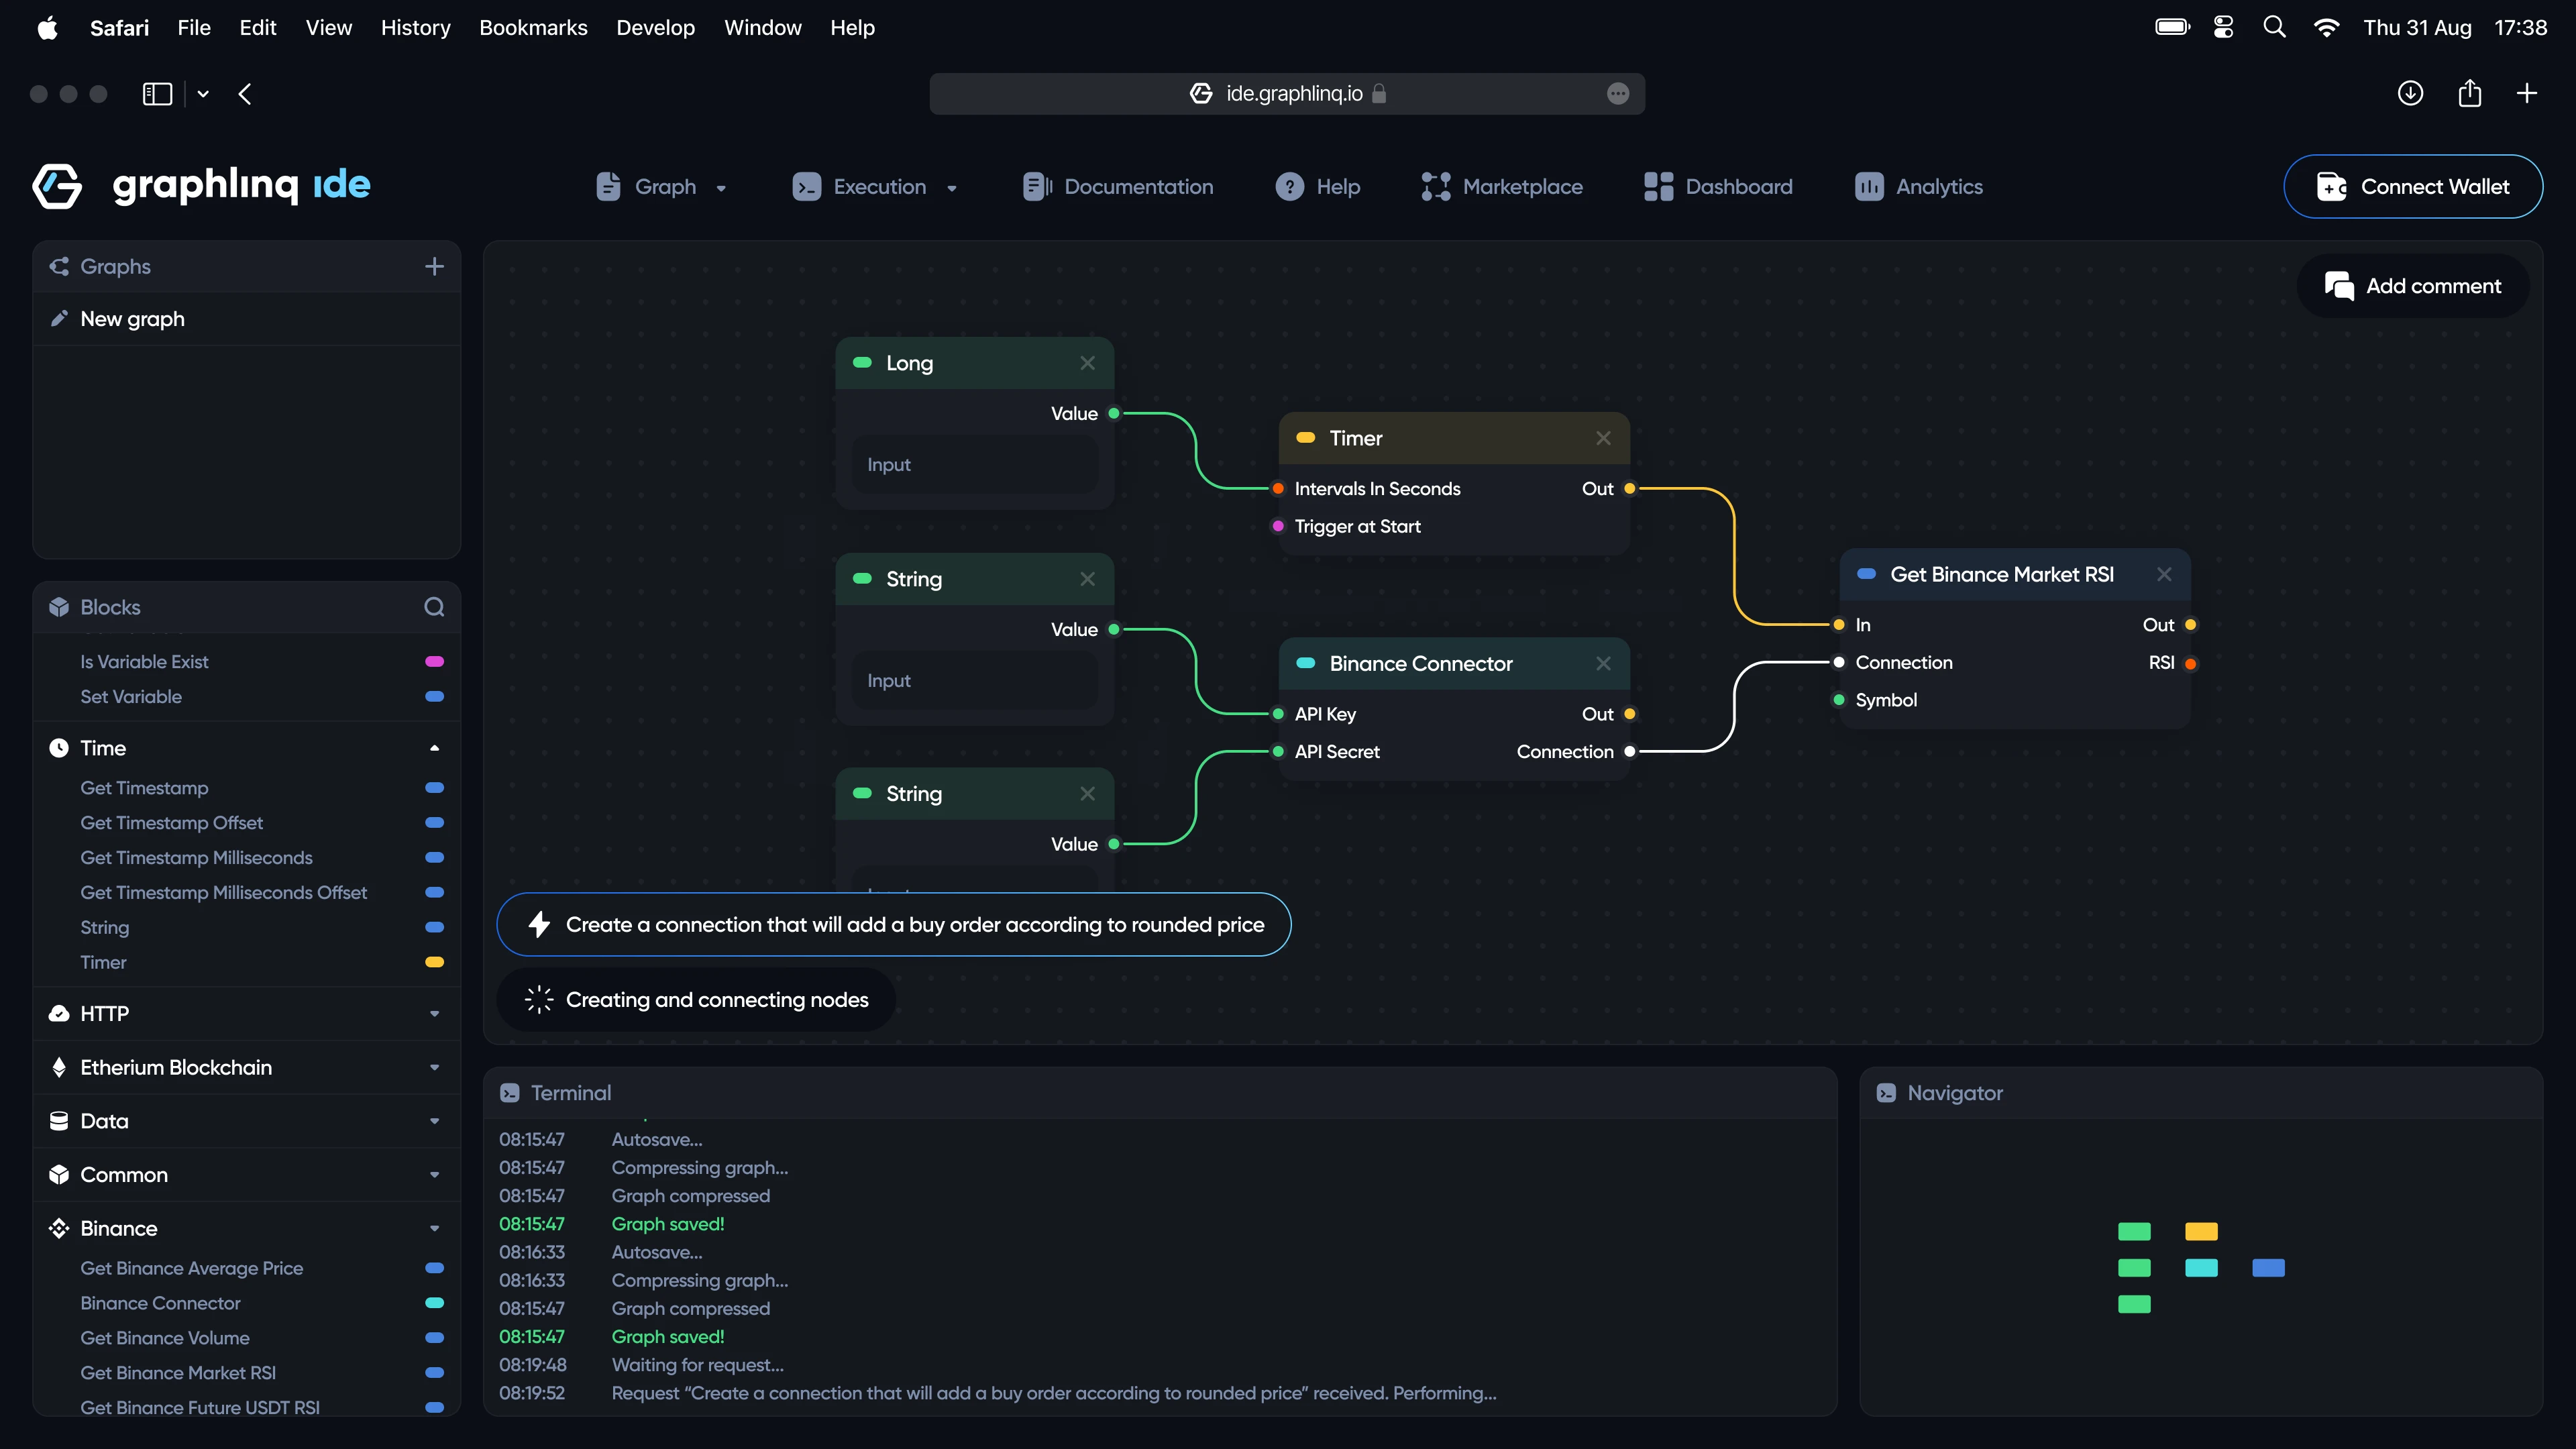Click the graphlinq logo
Screen dimensions: 2576x1449
tap(57, 186)
